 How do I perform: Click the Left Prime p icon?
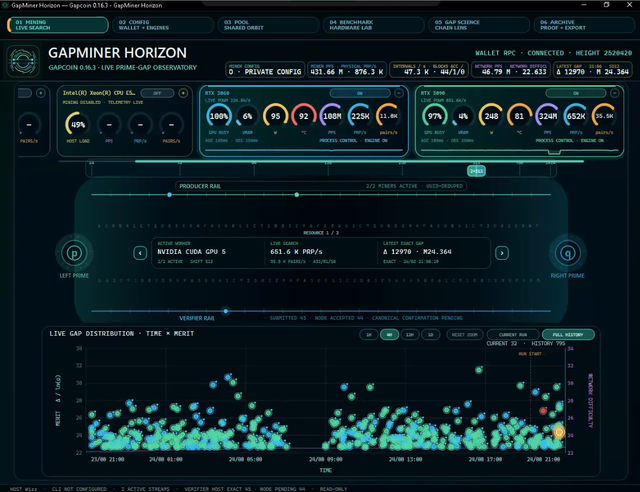pos(74,253)
